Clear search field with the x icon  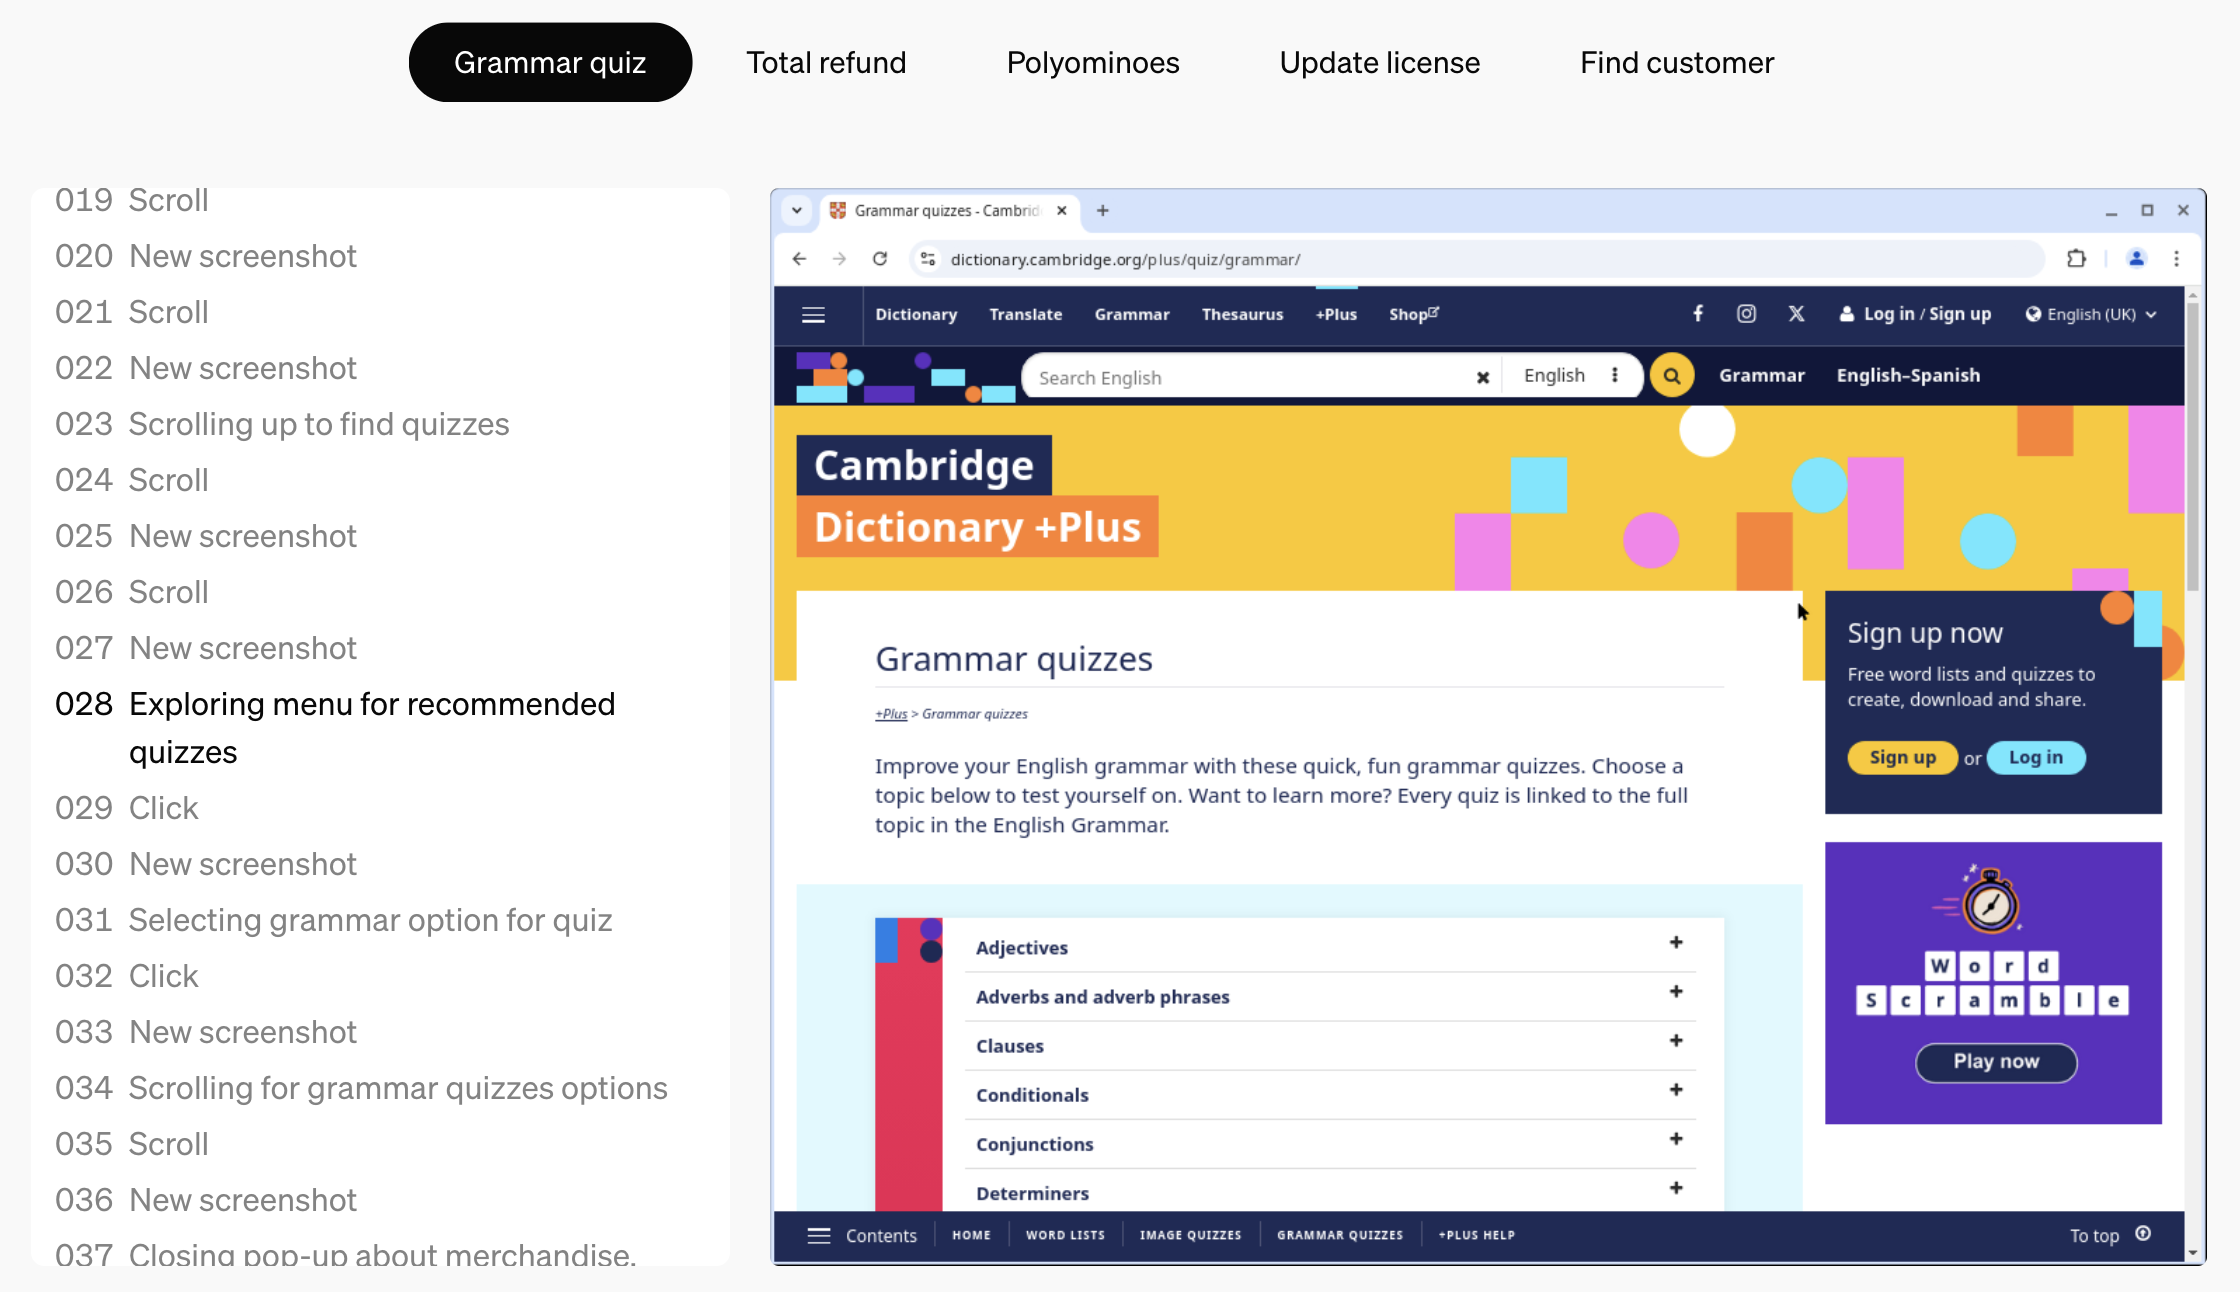(x=1483, y=377)
